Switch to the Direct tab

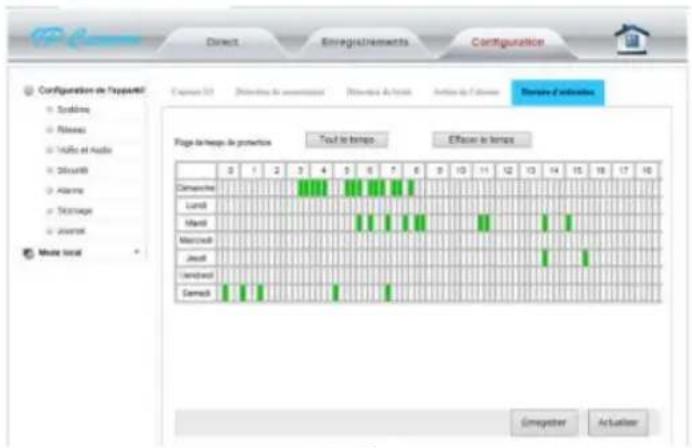point(222,42)
